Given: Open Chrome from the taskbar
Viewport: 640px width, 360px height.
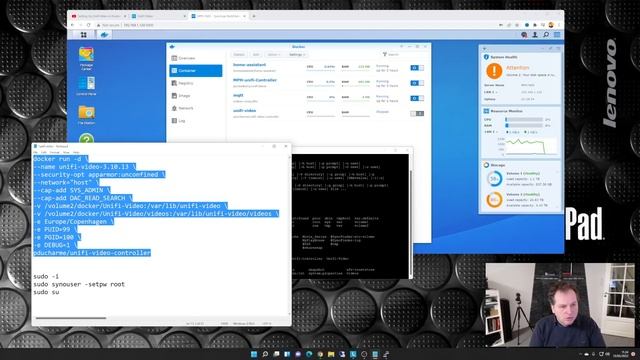Looking at the screenshot, I should point(320,354).
